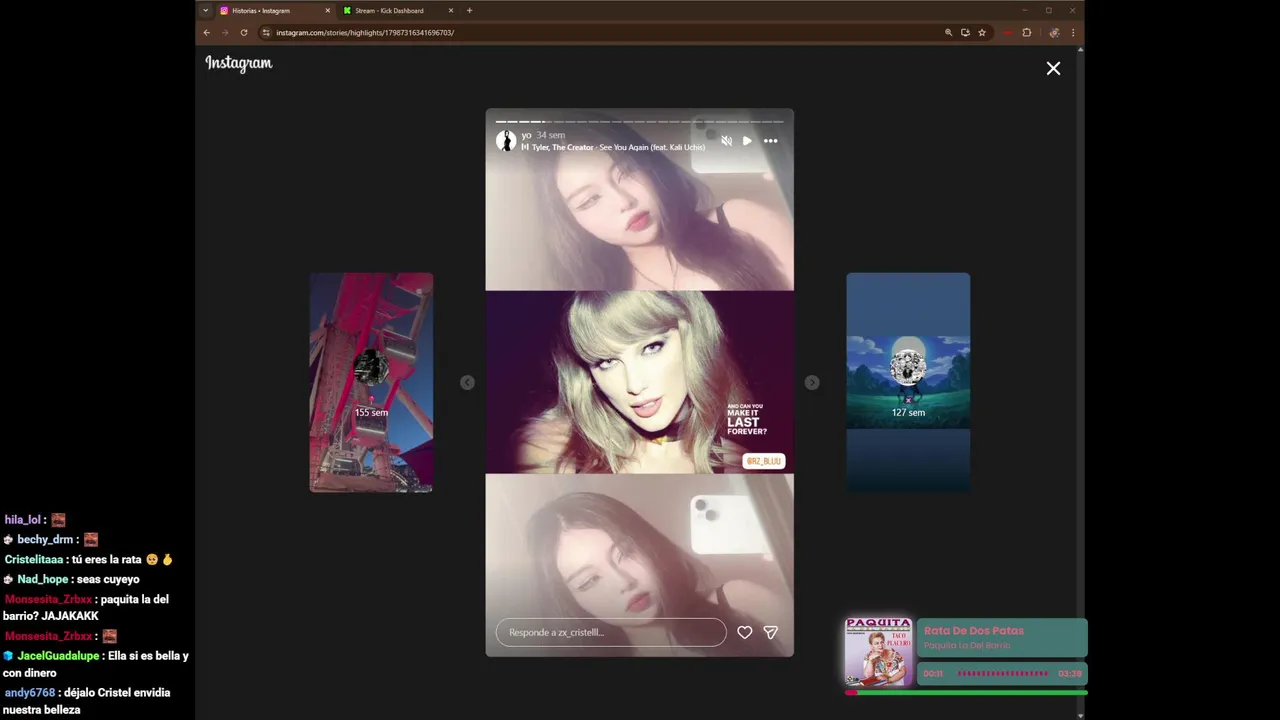The height and width of the screenshot is (720, 1280).
Task: Close the Kick Dashboard tab
Action: (451, 10)
